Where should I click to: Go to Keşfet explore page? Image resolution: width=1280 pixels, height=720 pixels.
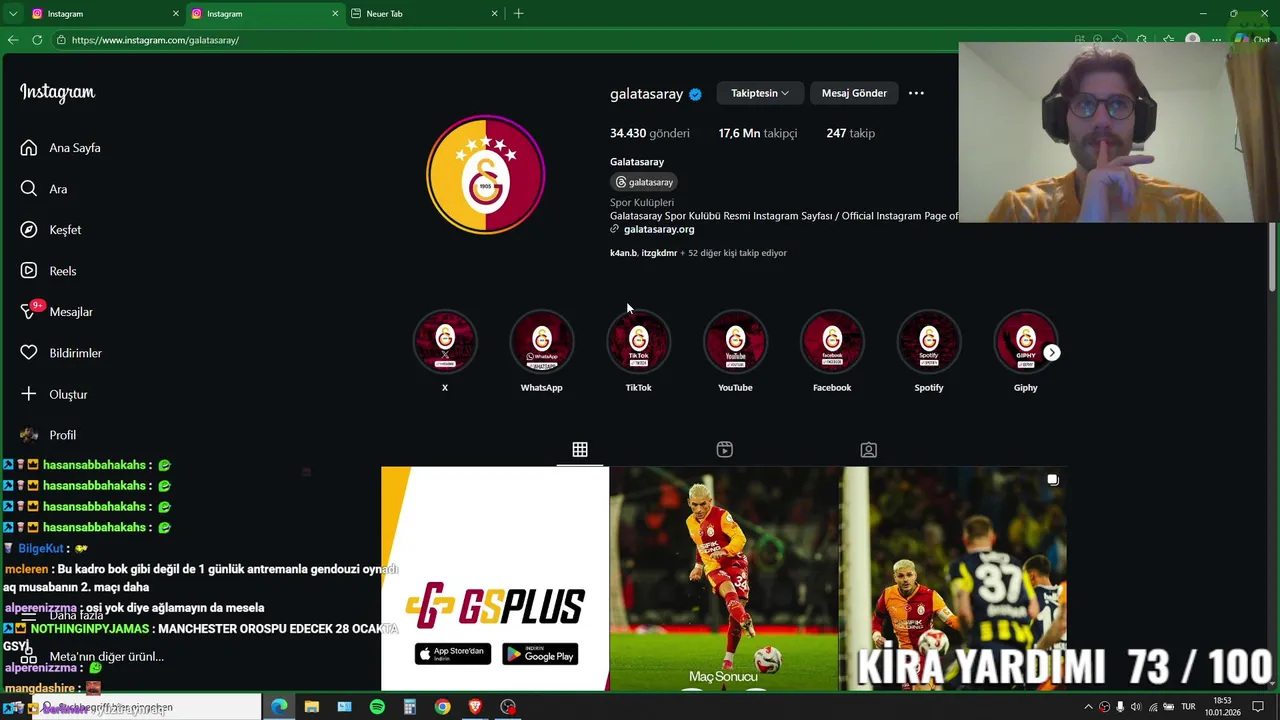(51, 230)
